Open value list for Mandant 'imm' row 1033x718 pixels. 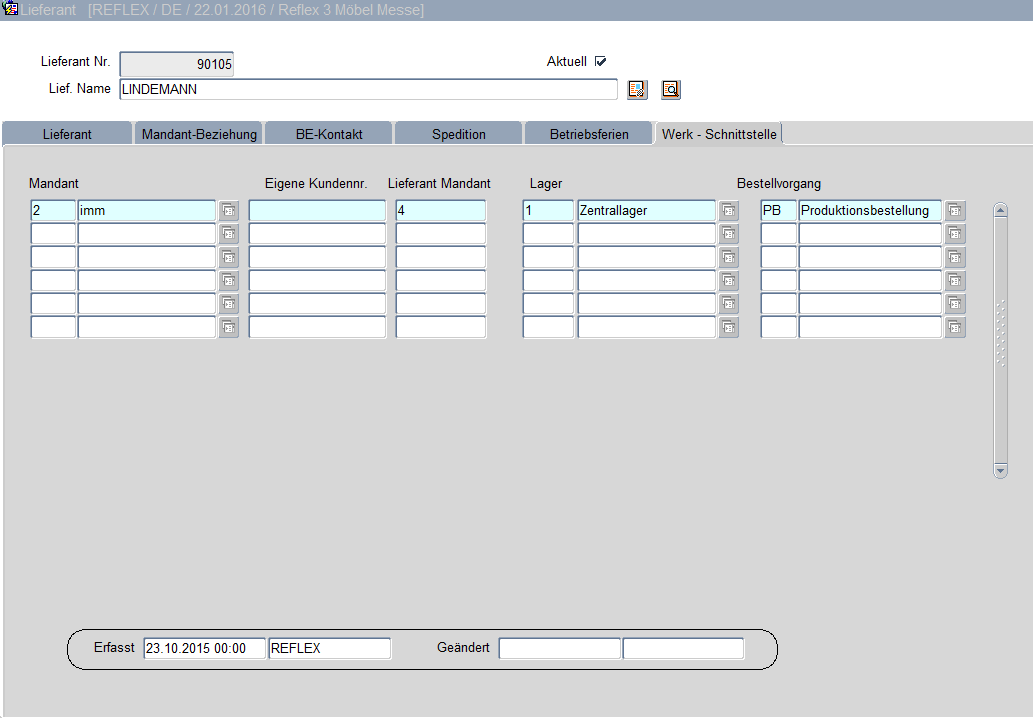(228, 211)
